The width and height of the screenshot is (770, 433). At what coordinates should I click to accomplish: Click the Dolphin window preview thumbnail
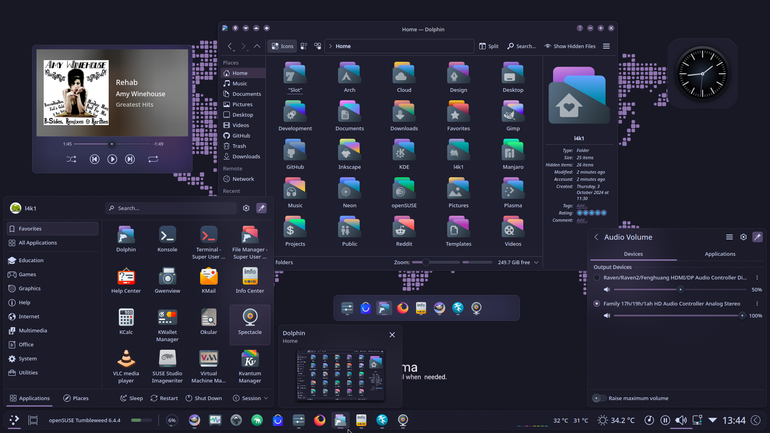340,375
